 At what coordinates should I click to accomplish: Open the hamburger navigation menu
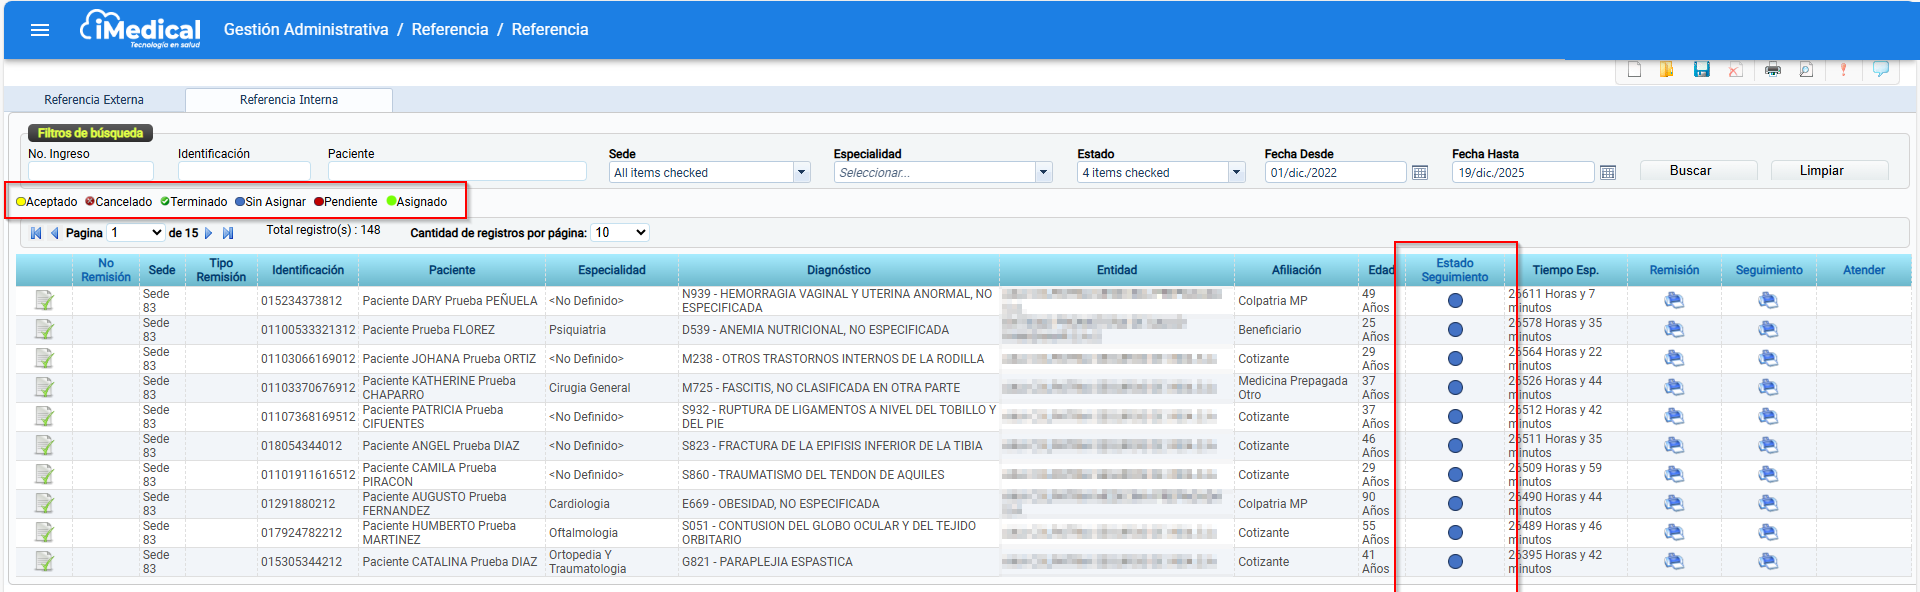40,30
